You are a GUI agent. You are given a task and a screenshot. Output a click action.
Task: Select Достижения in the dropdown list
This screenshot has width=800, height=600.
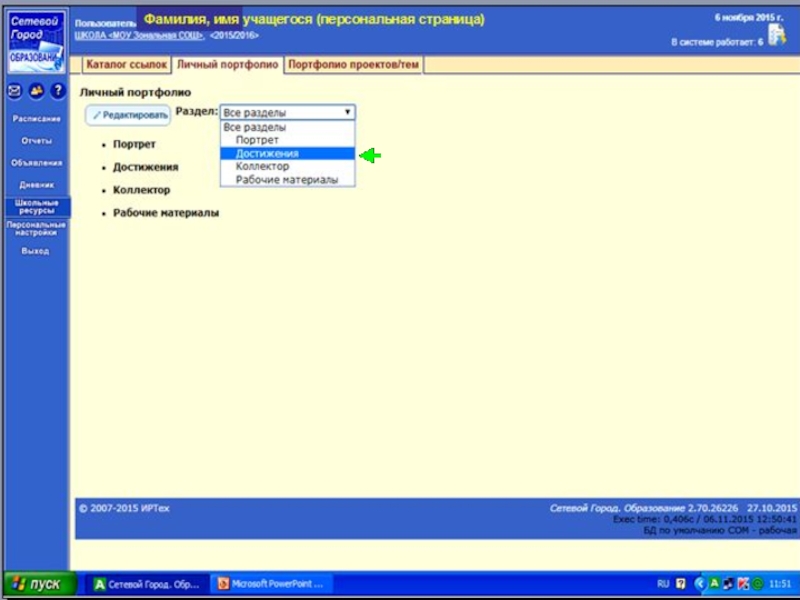(x=267, y=154)
